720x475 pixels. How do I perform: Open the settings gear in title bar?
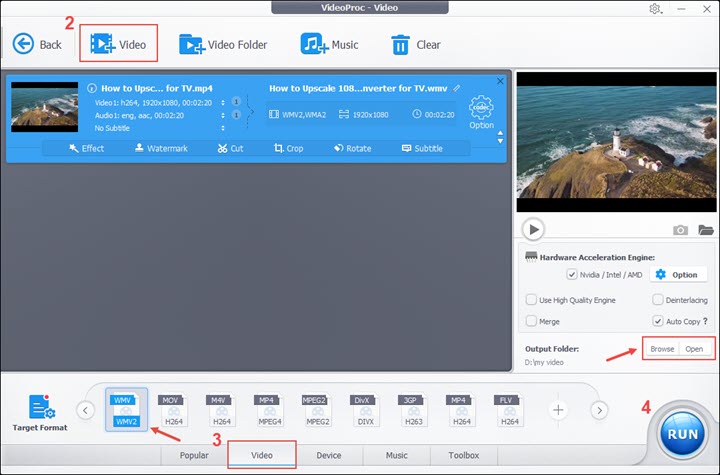654,9
